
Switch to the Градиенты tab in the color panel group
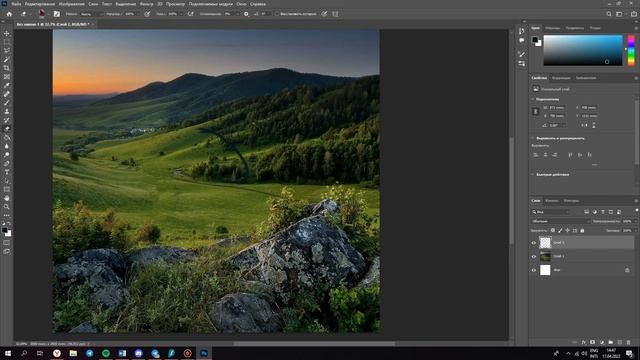click(575, 28)
